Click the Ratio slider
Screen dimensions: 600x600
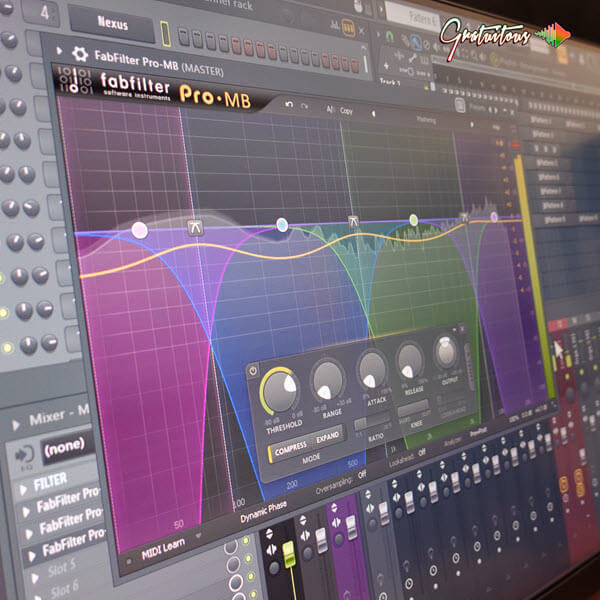pos(372,421)
